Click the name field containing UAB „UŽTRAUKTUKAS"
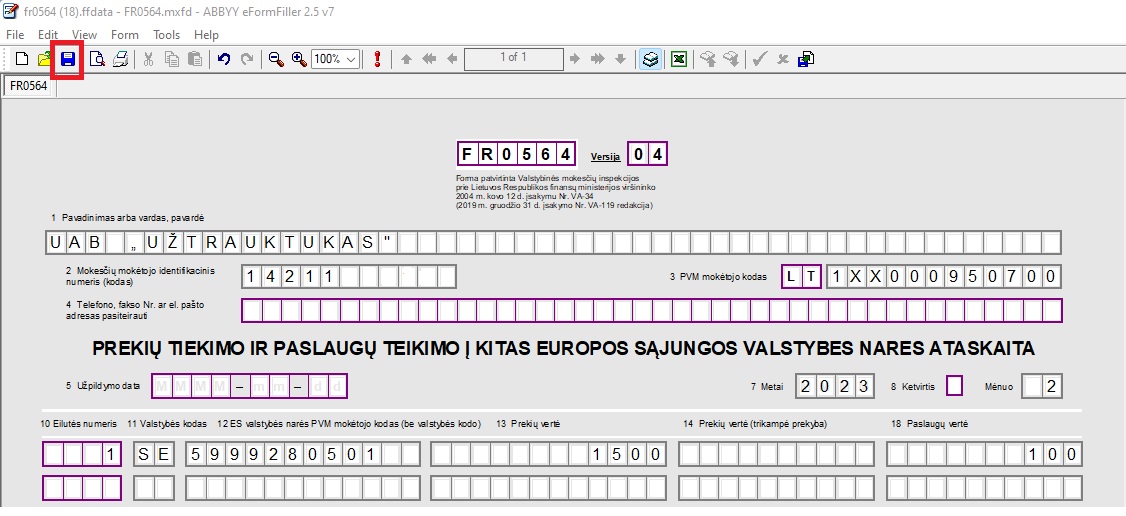The height and width of the screenshot is (516, 1126). tap(553, 243)
